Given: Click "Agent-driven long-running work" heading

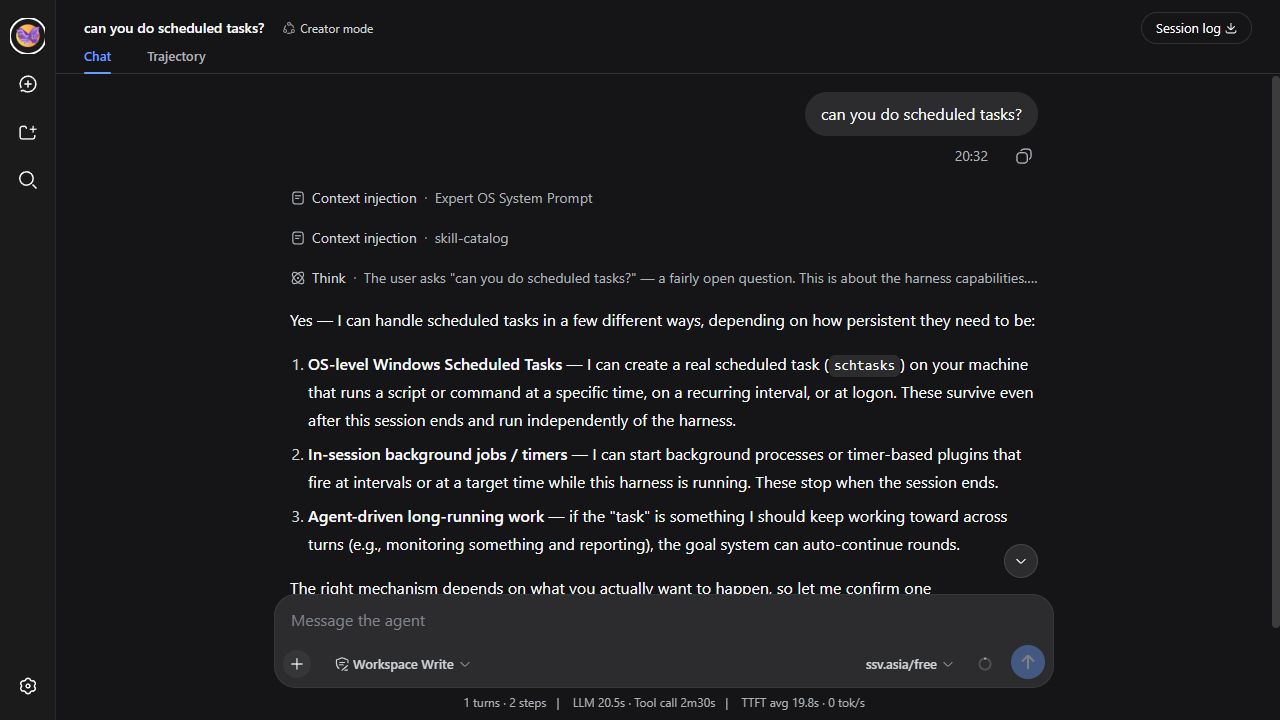Looking at the screenshot, I should click(x=426, y=516).
